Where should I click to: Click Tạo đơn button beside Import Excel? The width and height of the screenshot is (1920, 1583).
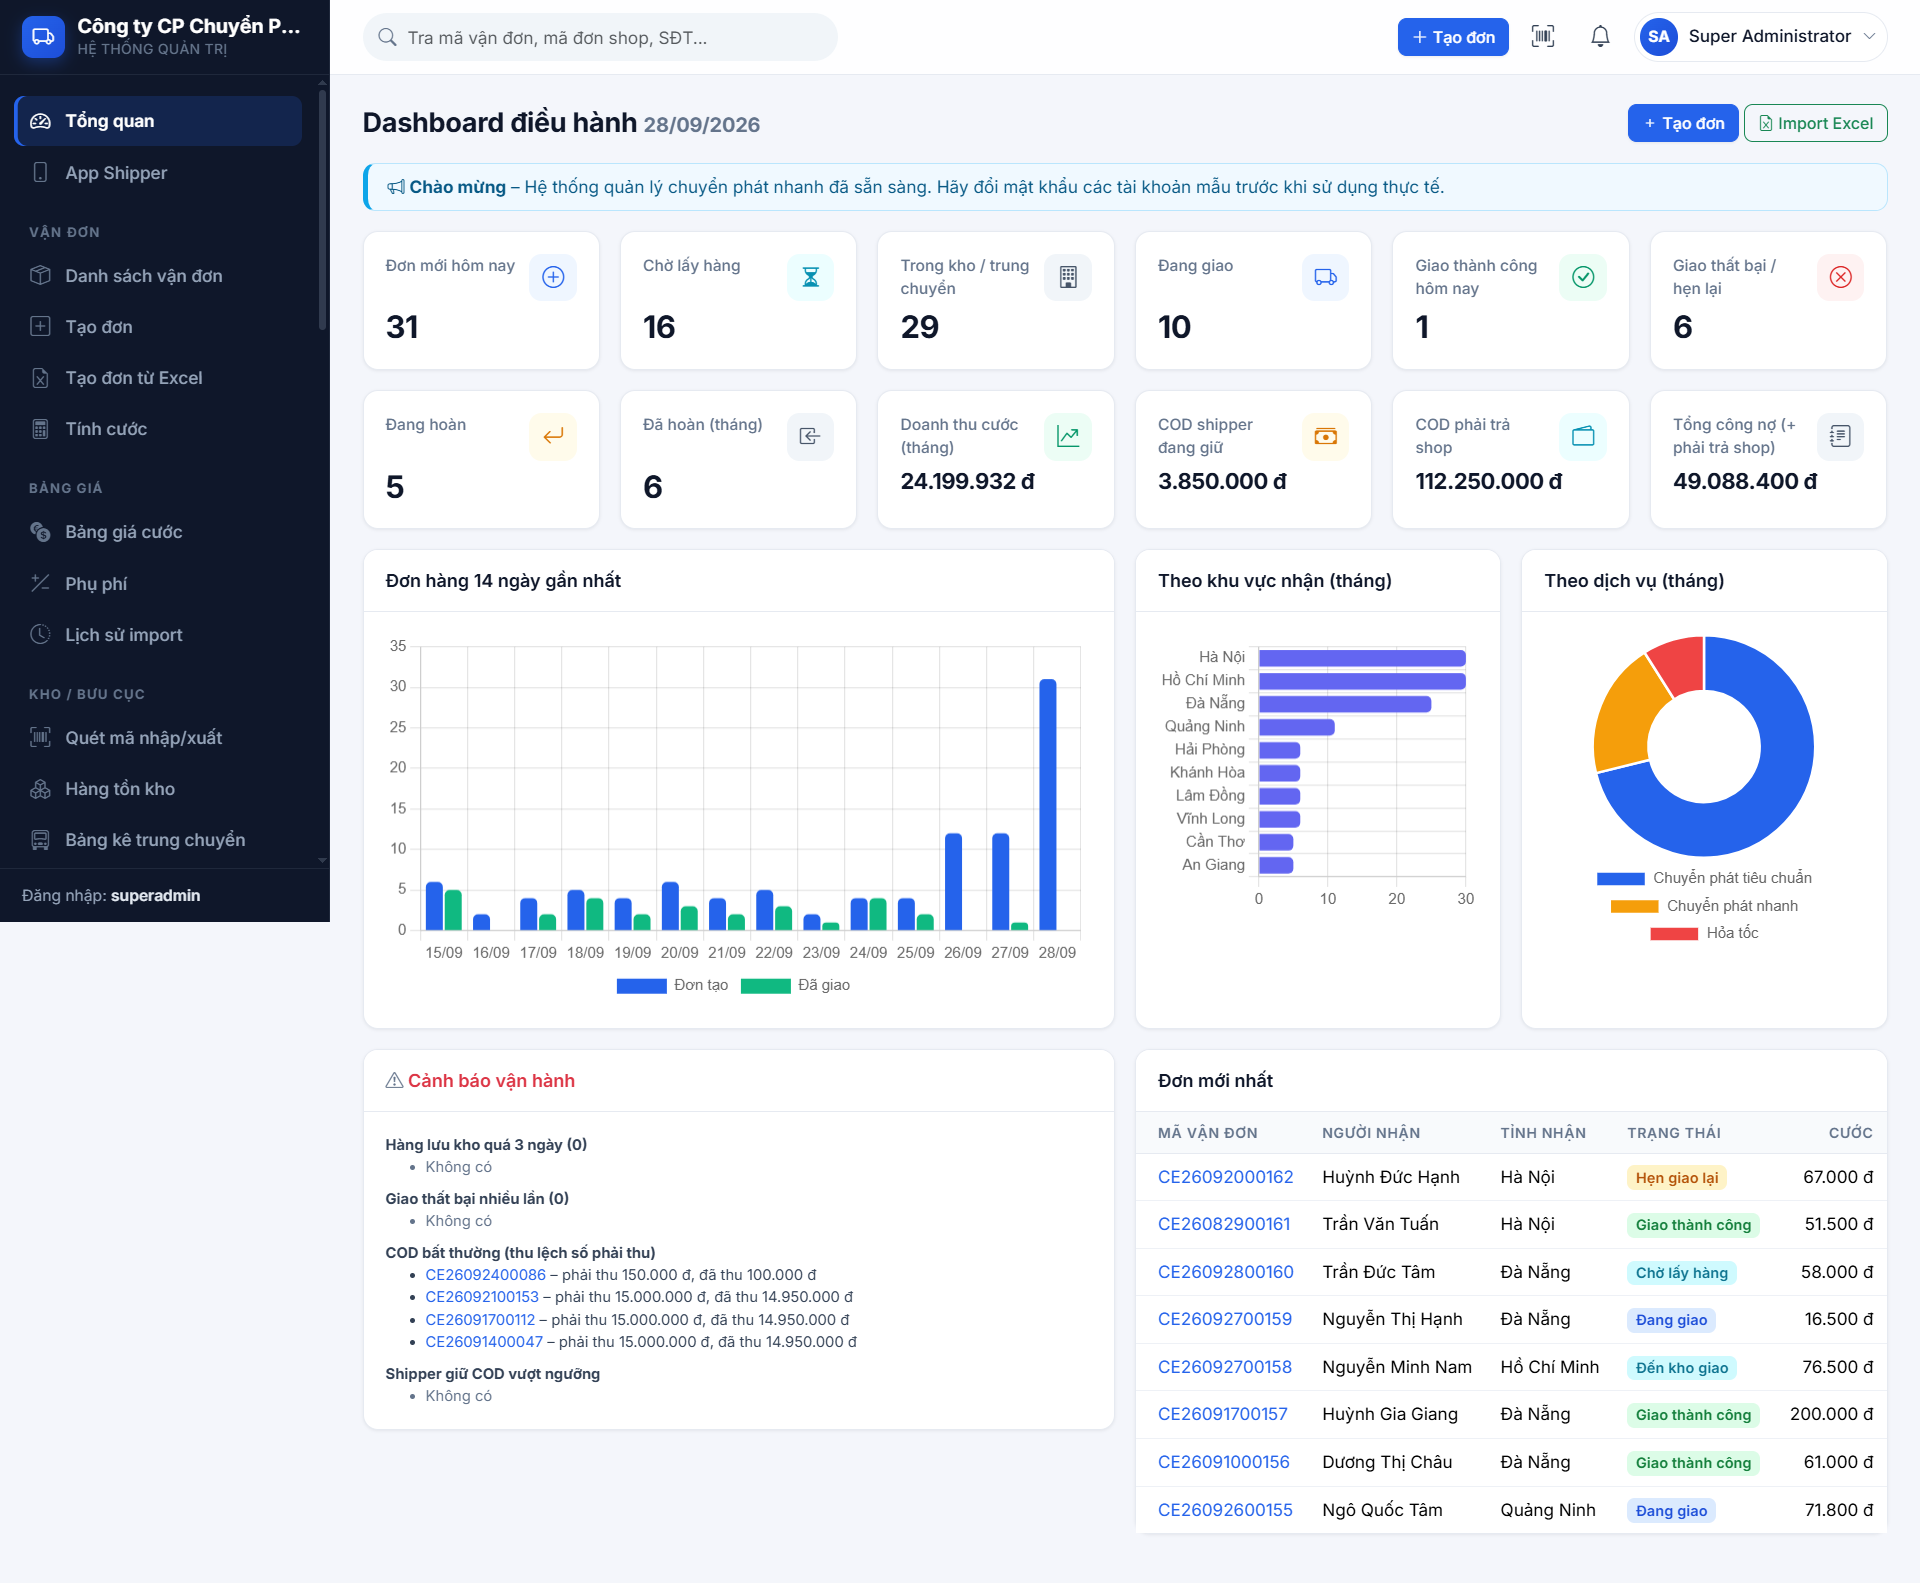[x=1684, y=123]
